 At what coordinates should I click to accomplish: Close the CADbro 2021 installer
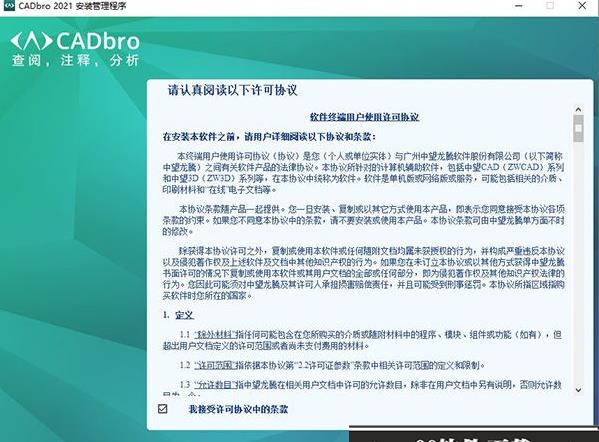pyautogui.click(x=582, y=6)
